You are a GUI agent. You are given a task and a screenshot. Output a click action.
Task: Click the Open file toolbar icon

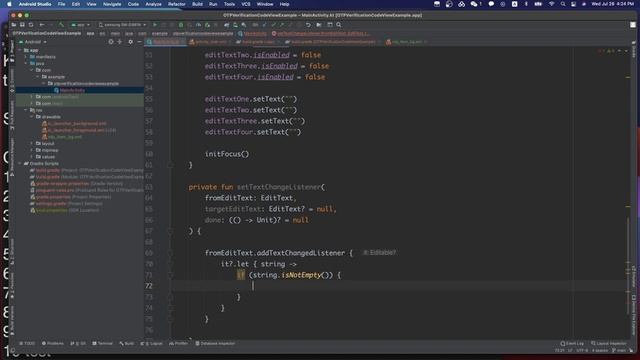click(x=13, y=25)
